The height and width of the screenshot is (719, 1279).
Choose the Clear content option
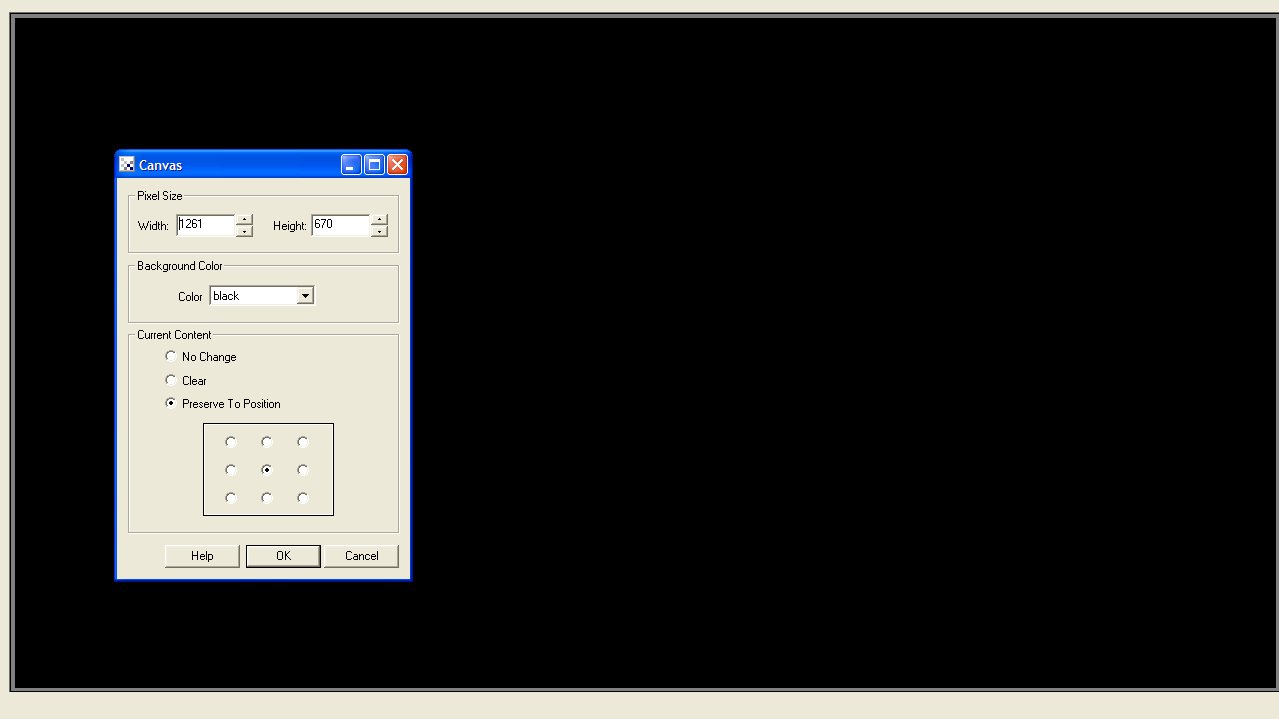[171, 380]
